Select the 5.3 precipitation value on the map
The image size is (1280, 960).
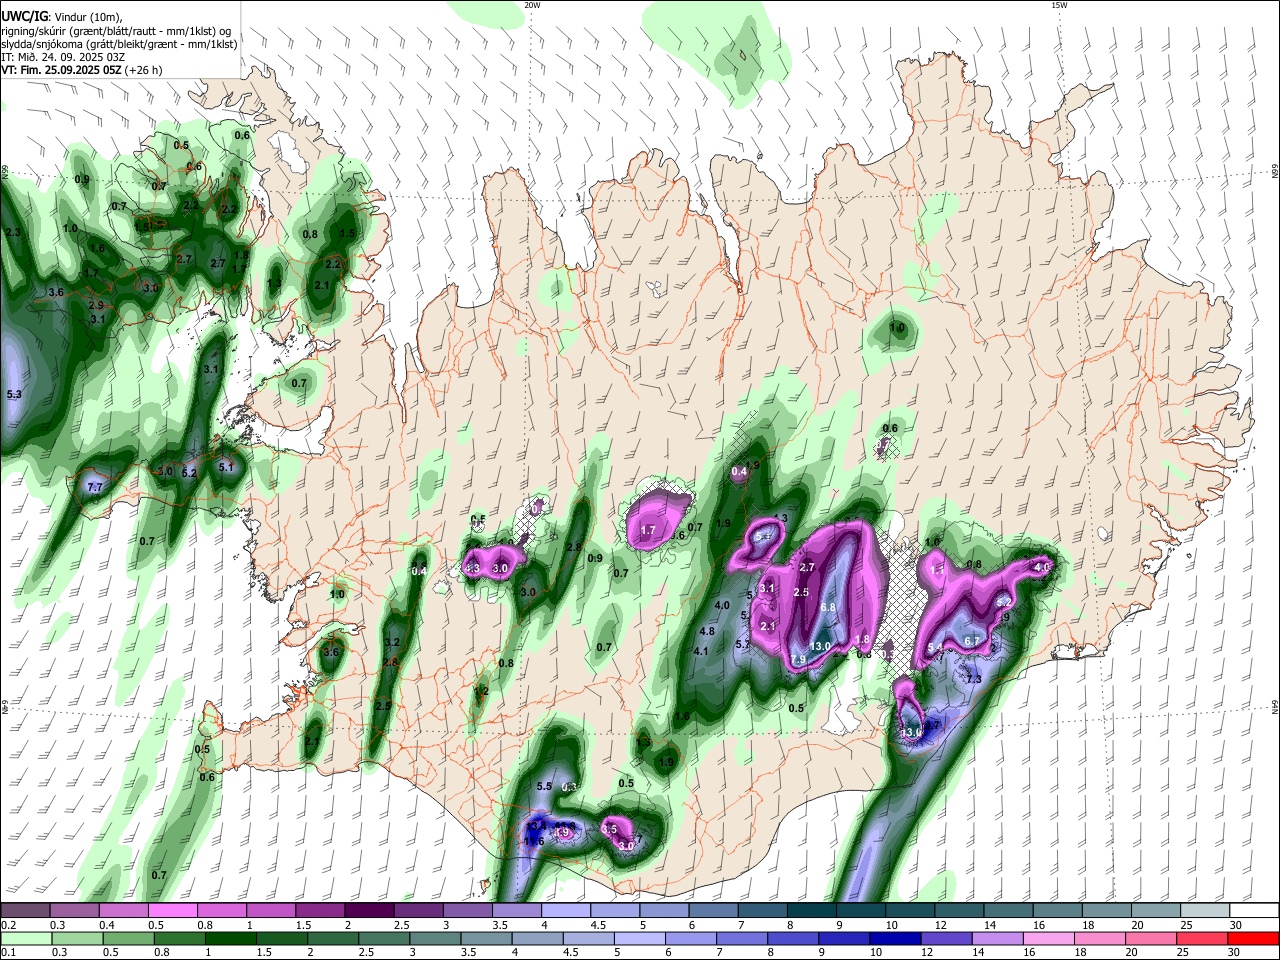point(14,395)
